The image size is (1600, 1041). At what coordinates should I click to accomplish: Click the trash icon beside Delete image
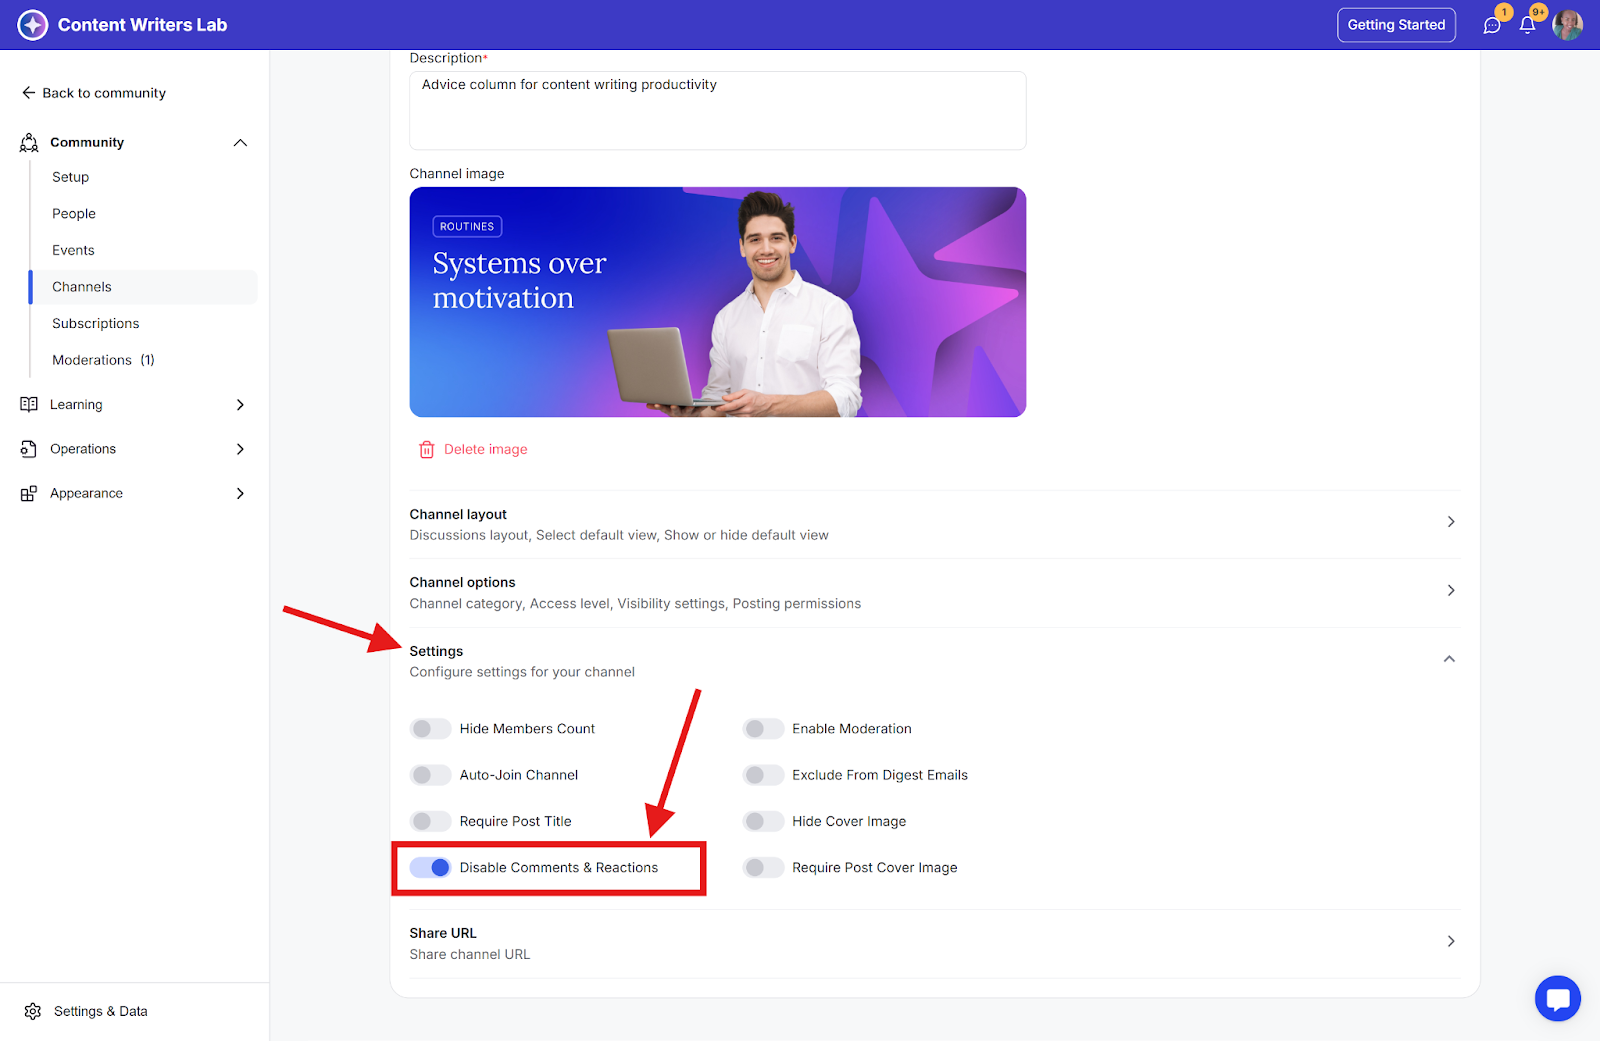point(427,450)
